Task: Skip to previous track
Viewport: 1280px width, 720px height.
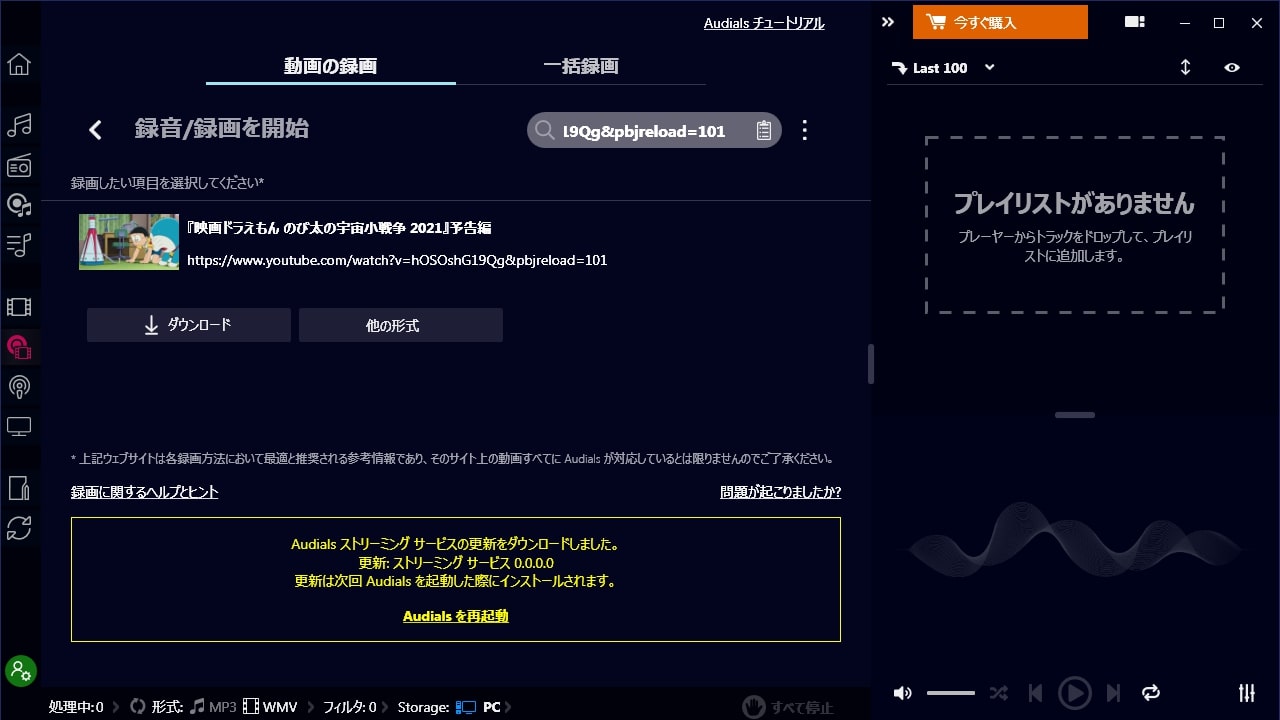Action: point(1036,693)
